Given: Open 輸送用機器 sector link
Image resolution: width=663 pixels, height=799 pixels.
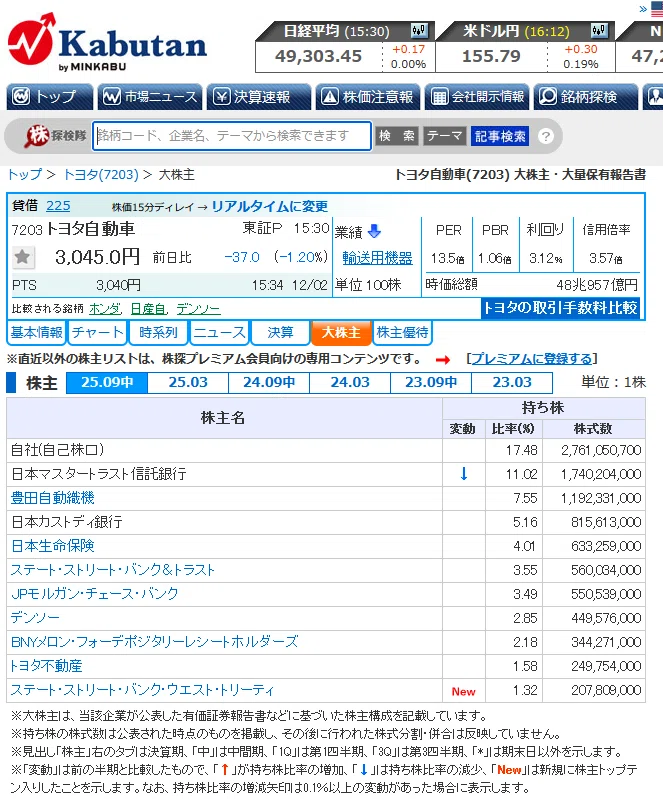Looking at the screenshot, I should click(377, 258).
